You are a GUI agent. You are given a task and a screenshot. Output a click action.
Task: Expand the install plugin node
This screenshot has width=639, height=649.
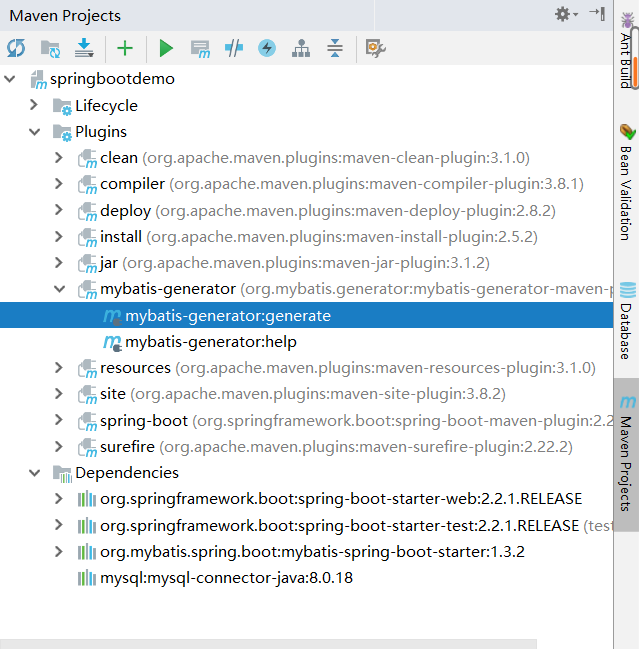[59, 237]
